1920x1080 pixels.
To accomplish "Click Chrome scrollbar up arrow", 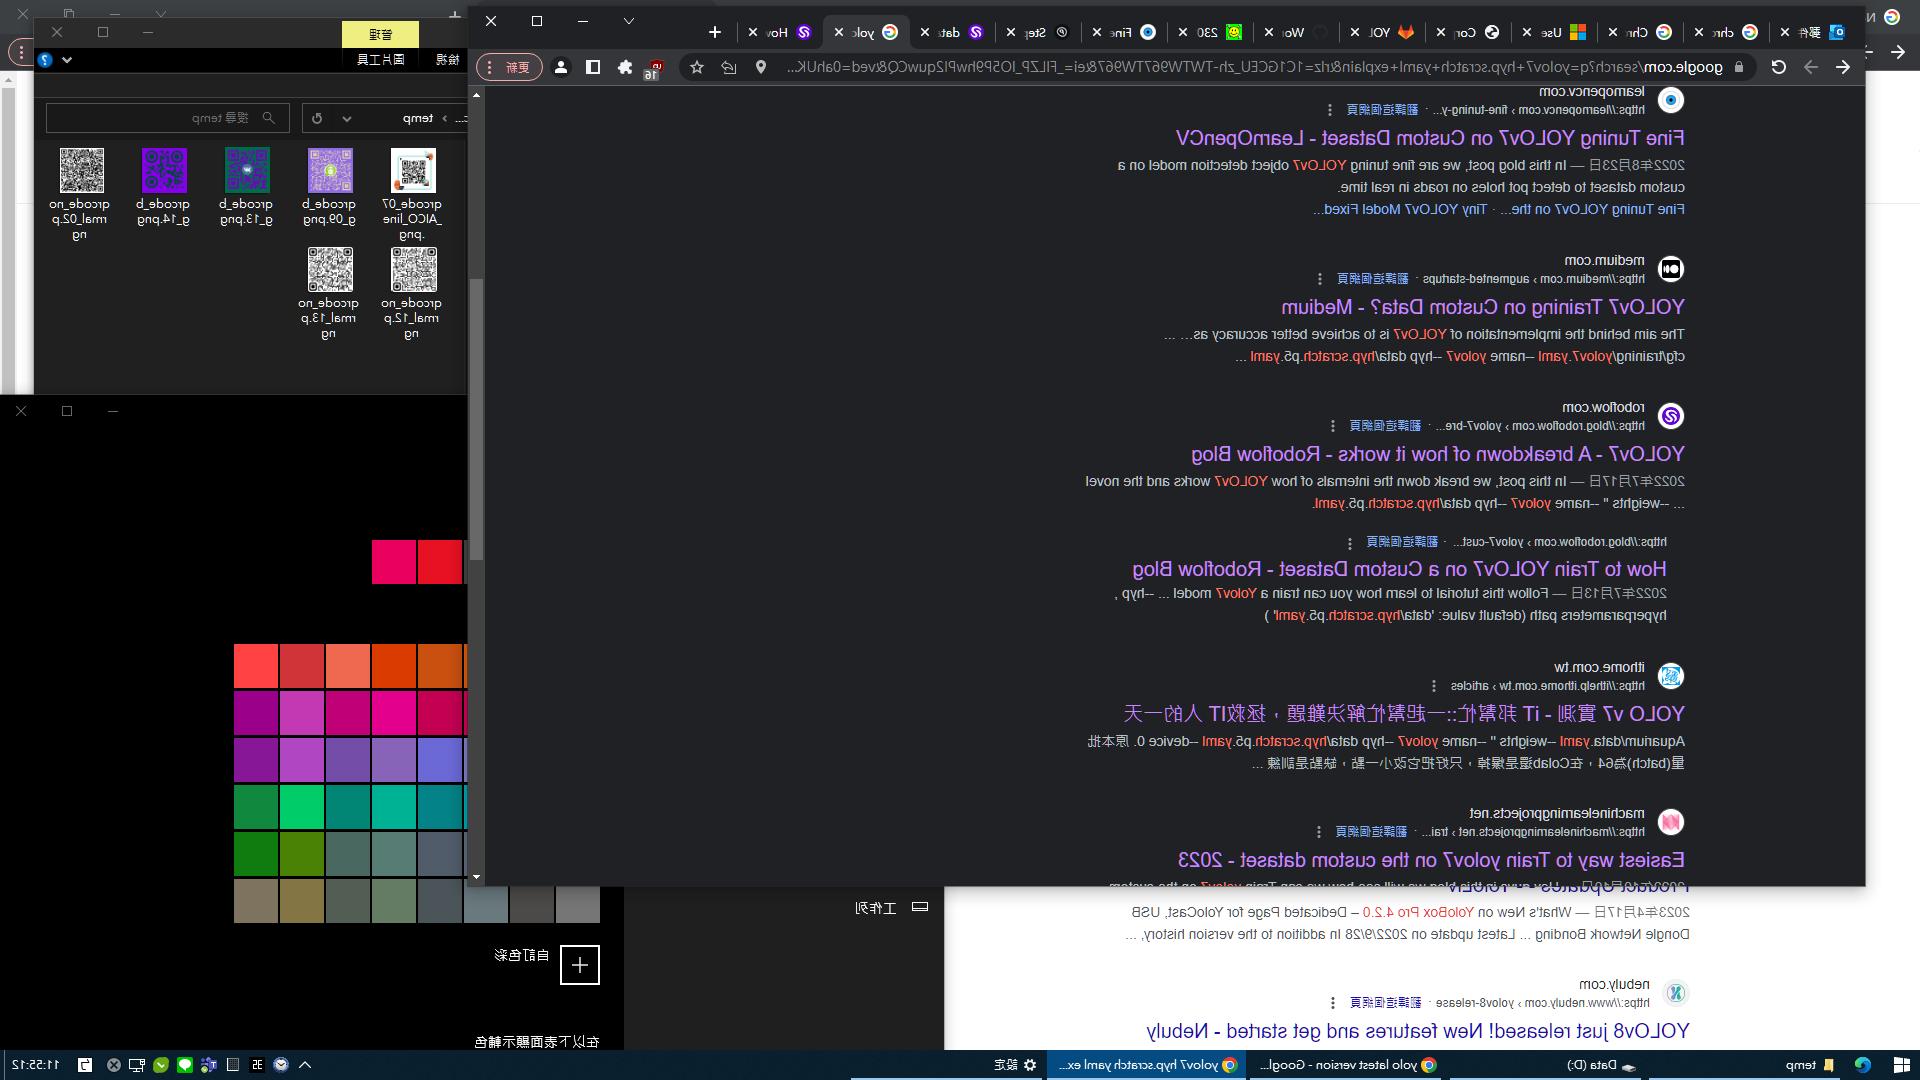I will pyautogui.click(x=476, y=95).
